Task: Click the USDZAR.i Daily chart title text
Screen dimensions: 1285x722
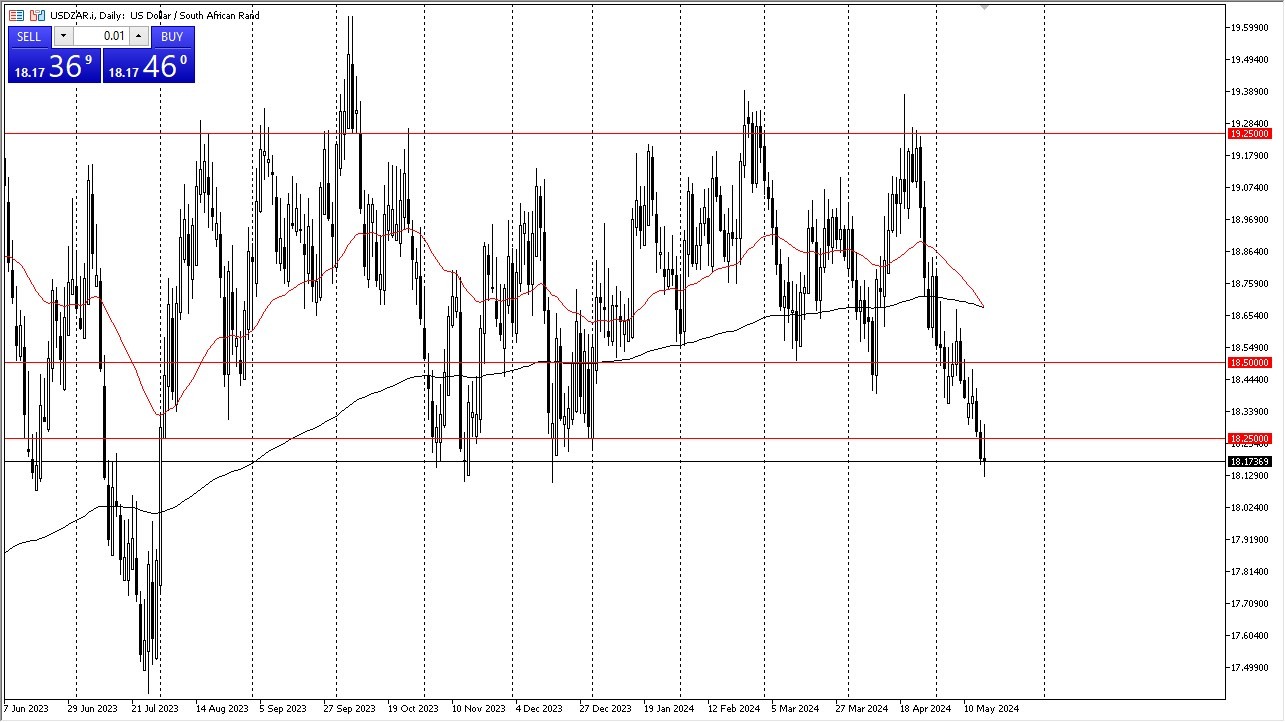Action: [155, 16]
